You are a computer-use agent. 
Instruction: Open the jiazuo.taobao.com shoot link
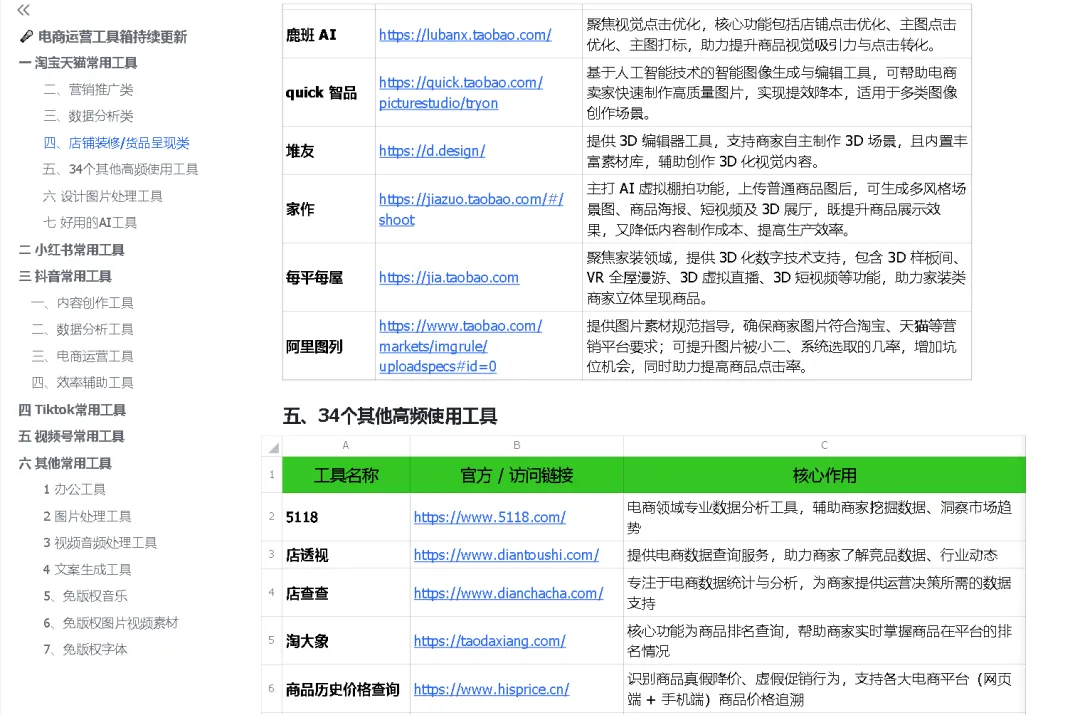(x=471, y=209)
